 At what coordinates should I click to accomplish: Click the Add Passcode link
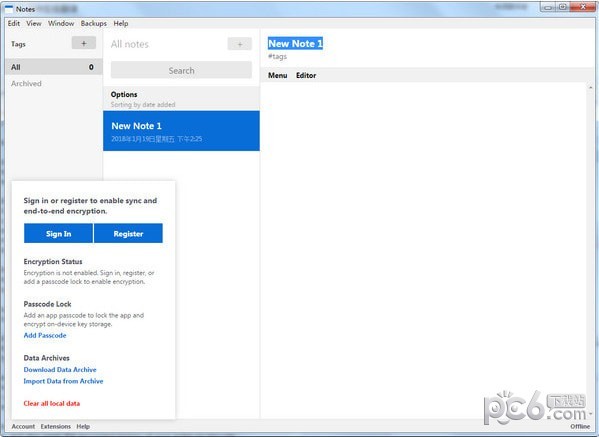pos(45,335)
